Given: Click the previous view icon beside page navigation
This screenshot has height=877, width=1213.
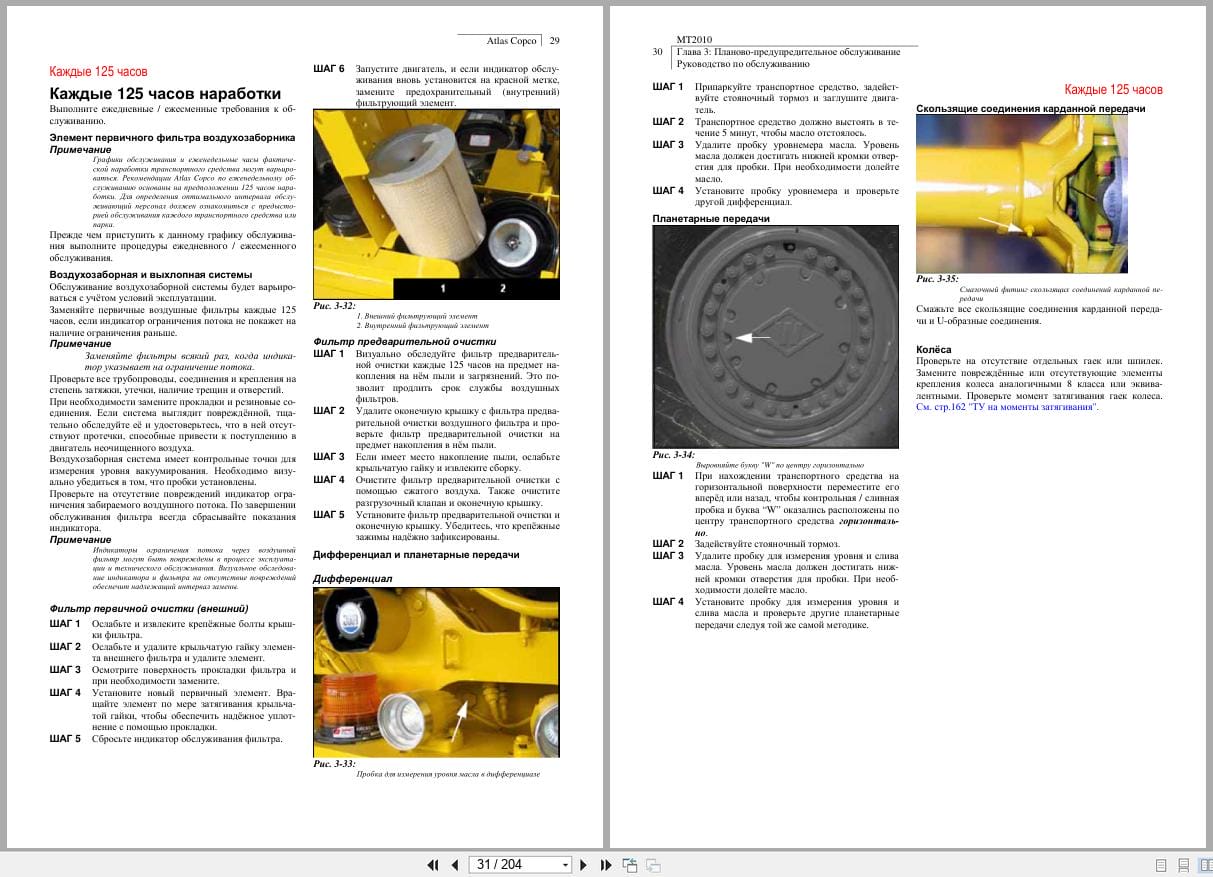Looking at the screenshot, I should click(x=630, y=864).
